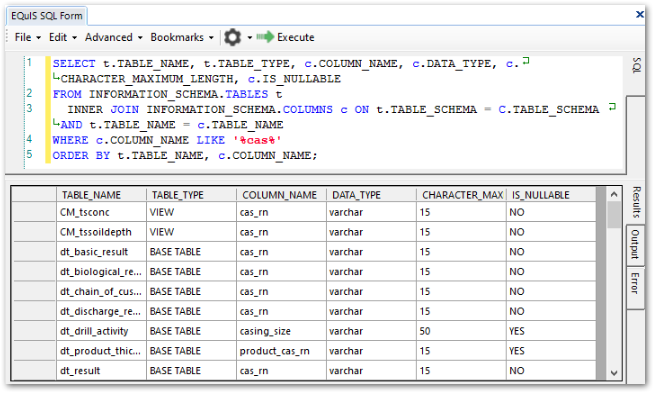Click the product_cas_rn cell
The height and width of the screenshot is (393, 654).
[282, 351]
